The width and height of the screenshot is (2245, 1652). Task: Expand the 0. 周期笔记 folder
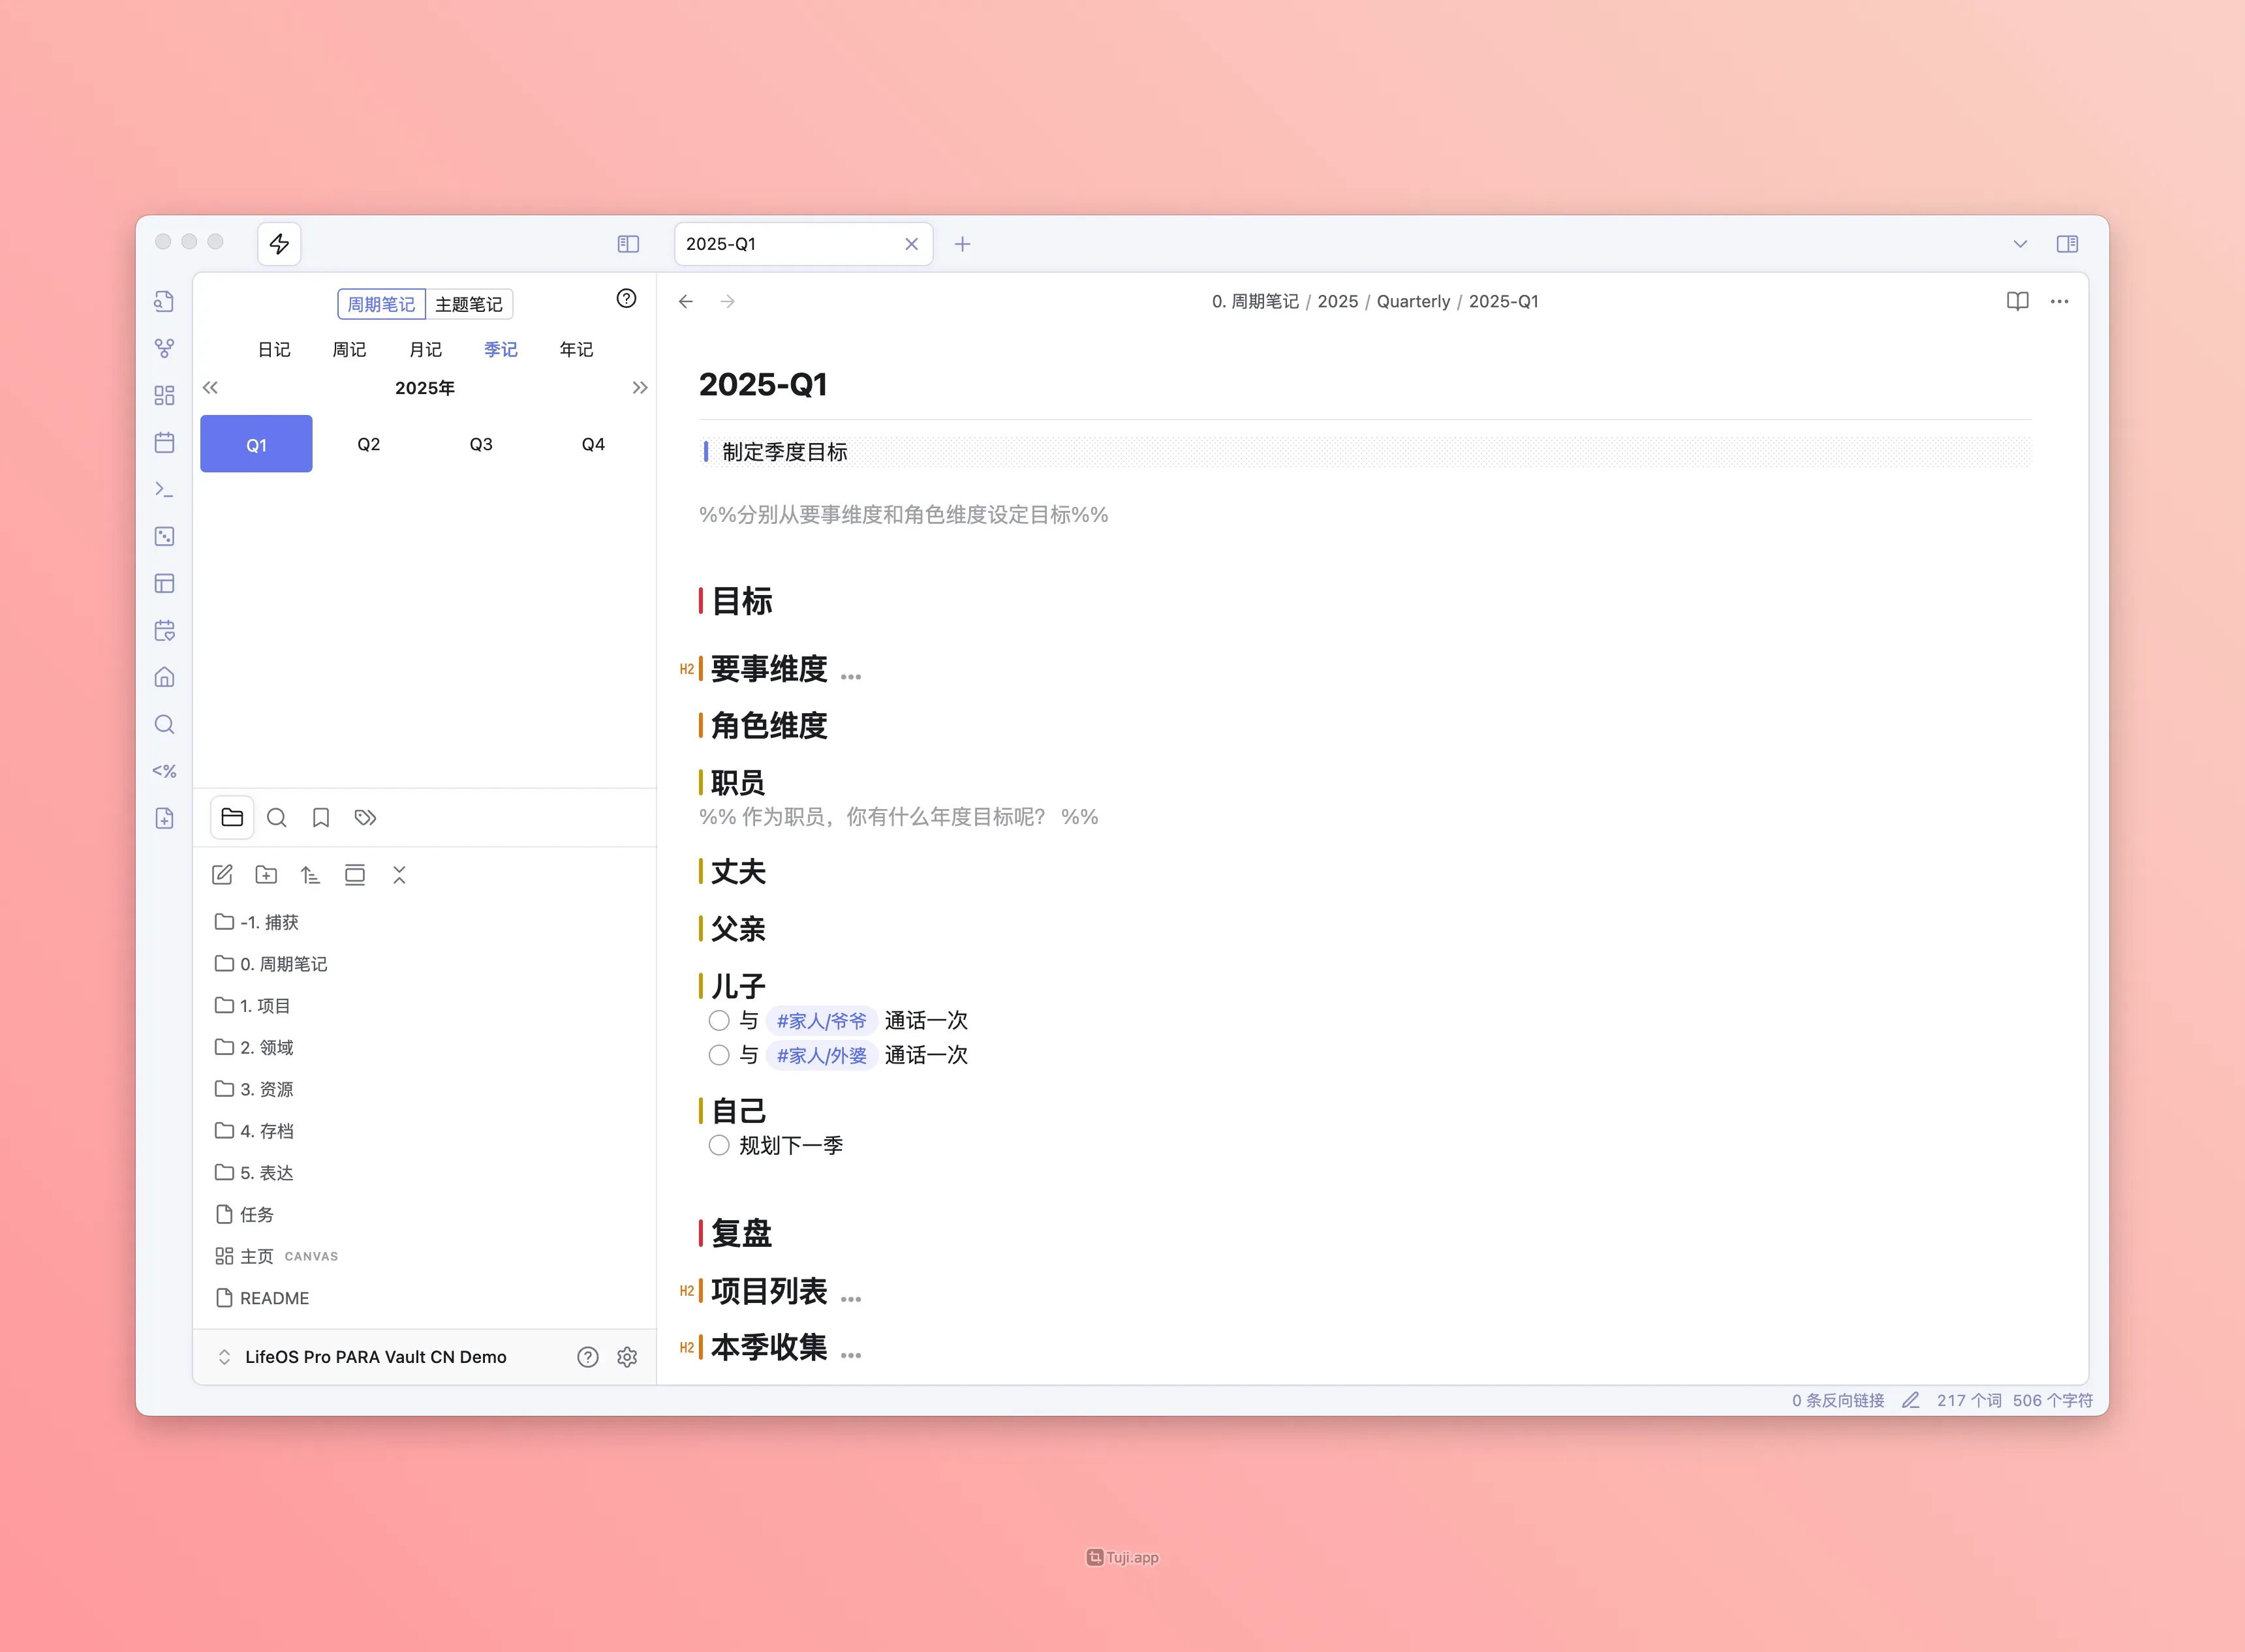pyautogui.click(x=283, y=964)
